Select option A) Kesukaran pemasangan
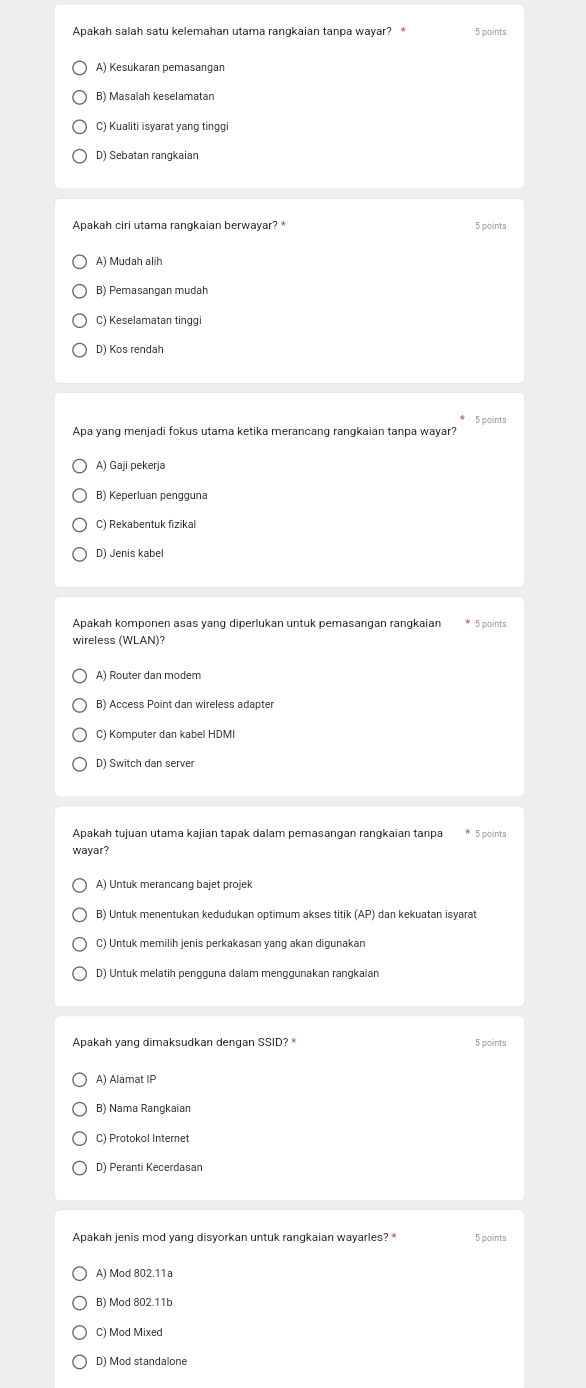Screen dimensions: 586x1388 click(79, 68)
